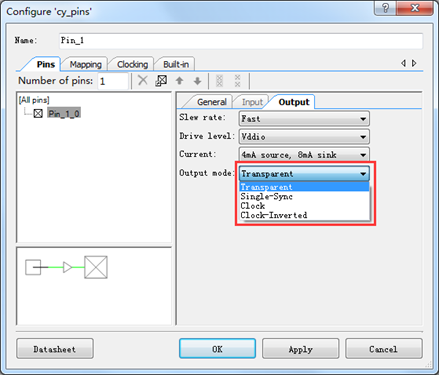
Task: Open the Input sub-tab
Action: click(x=252, y=102)
